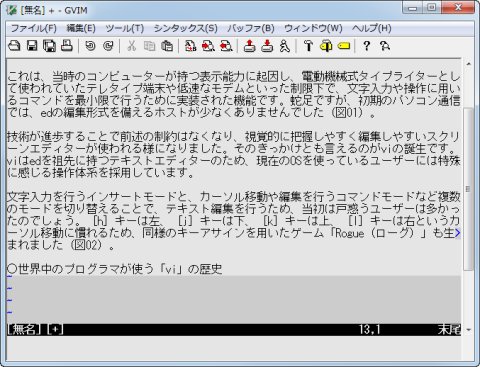Paste from clipboard using Paste icon
480x367 pixels.
pos(167,46)
